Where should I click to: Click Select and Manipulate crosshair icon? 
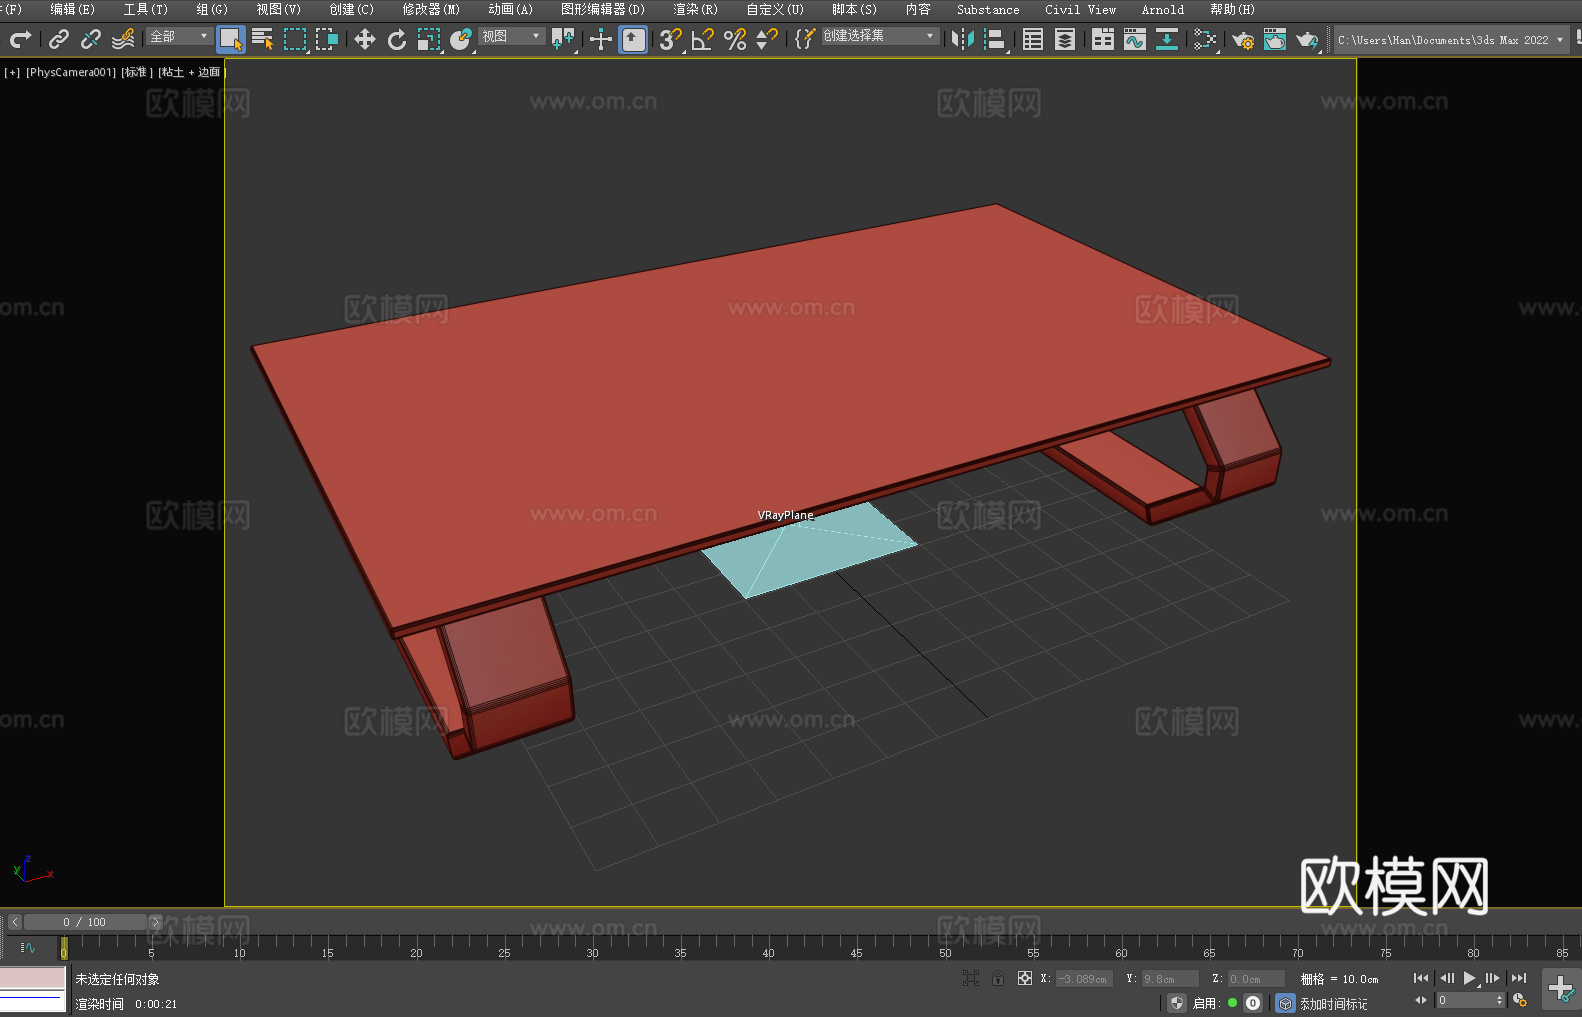pos(600,39)
